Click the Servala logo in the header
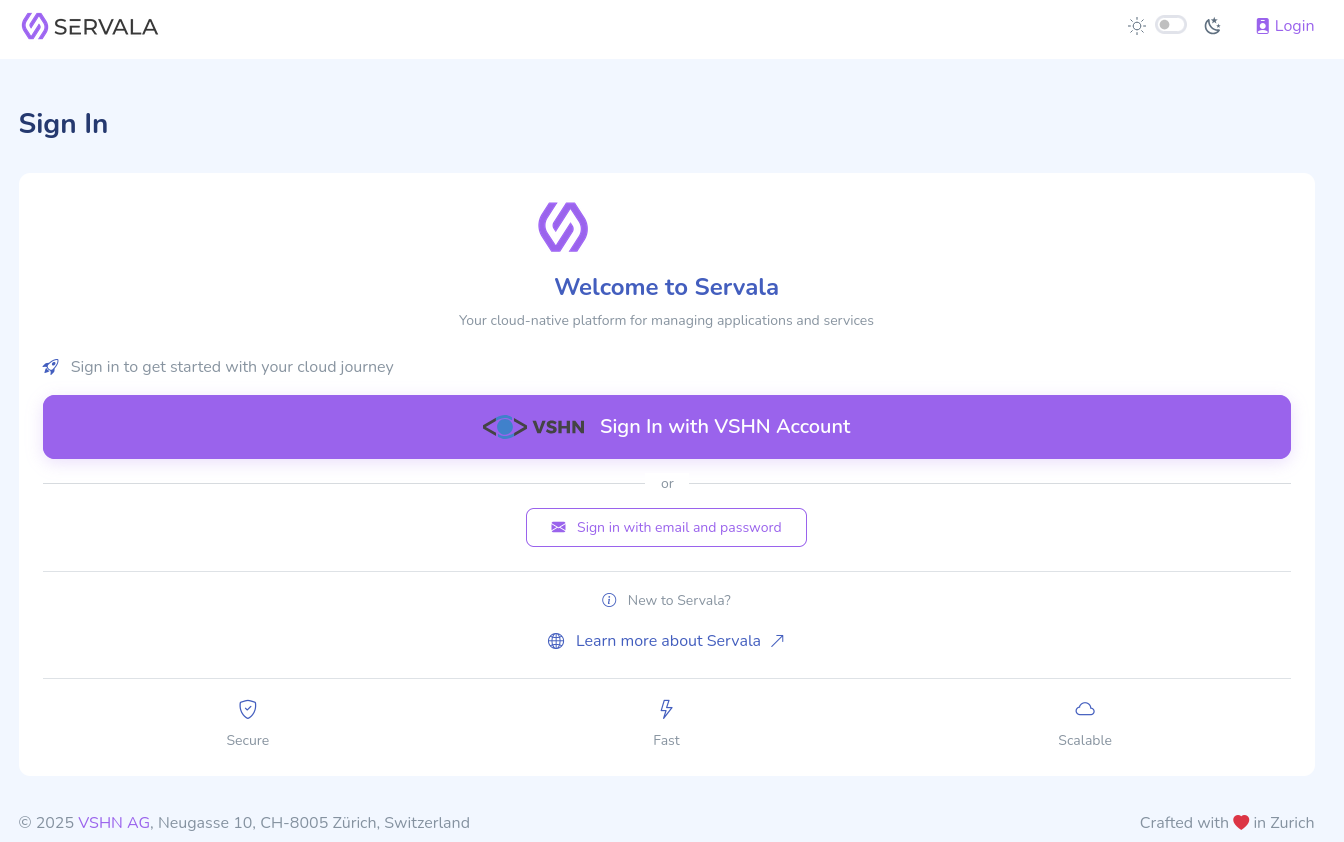This screenshot has width=1344, height=842. point(90,26)
